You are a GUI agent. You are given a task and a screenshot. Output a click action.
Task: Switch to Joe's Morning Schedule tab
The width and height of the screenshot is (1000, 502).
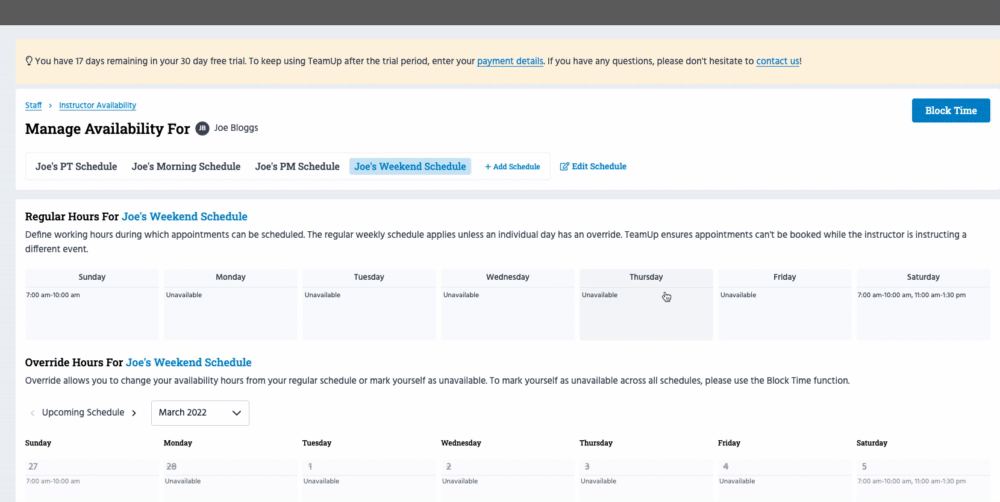pos(186,167)
